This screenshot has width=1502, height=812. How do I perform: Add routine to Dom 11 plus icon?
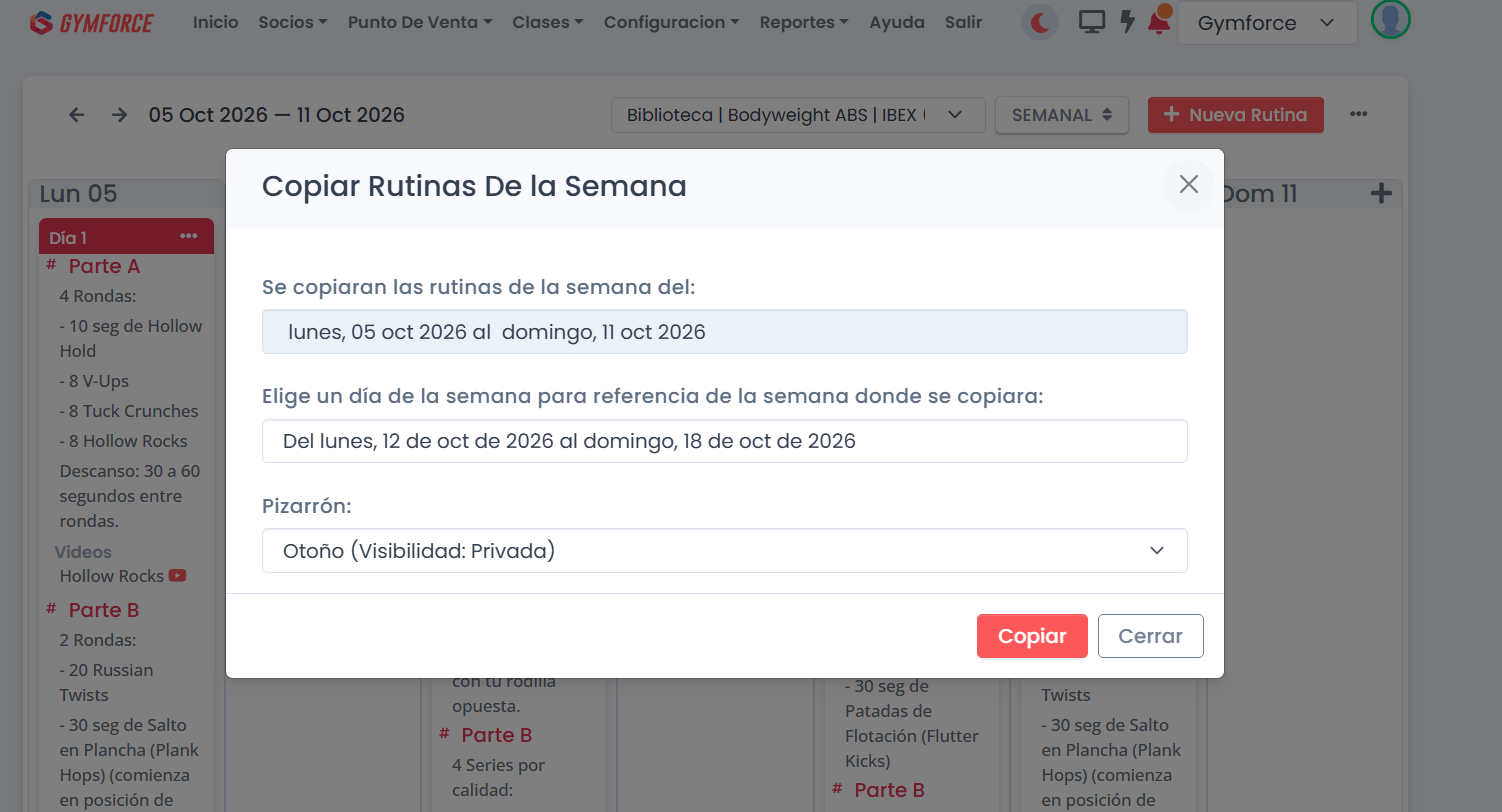1381,194
